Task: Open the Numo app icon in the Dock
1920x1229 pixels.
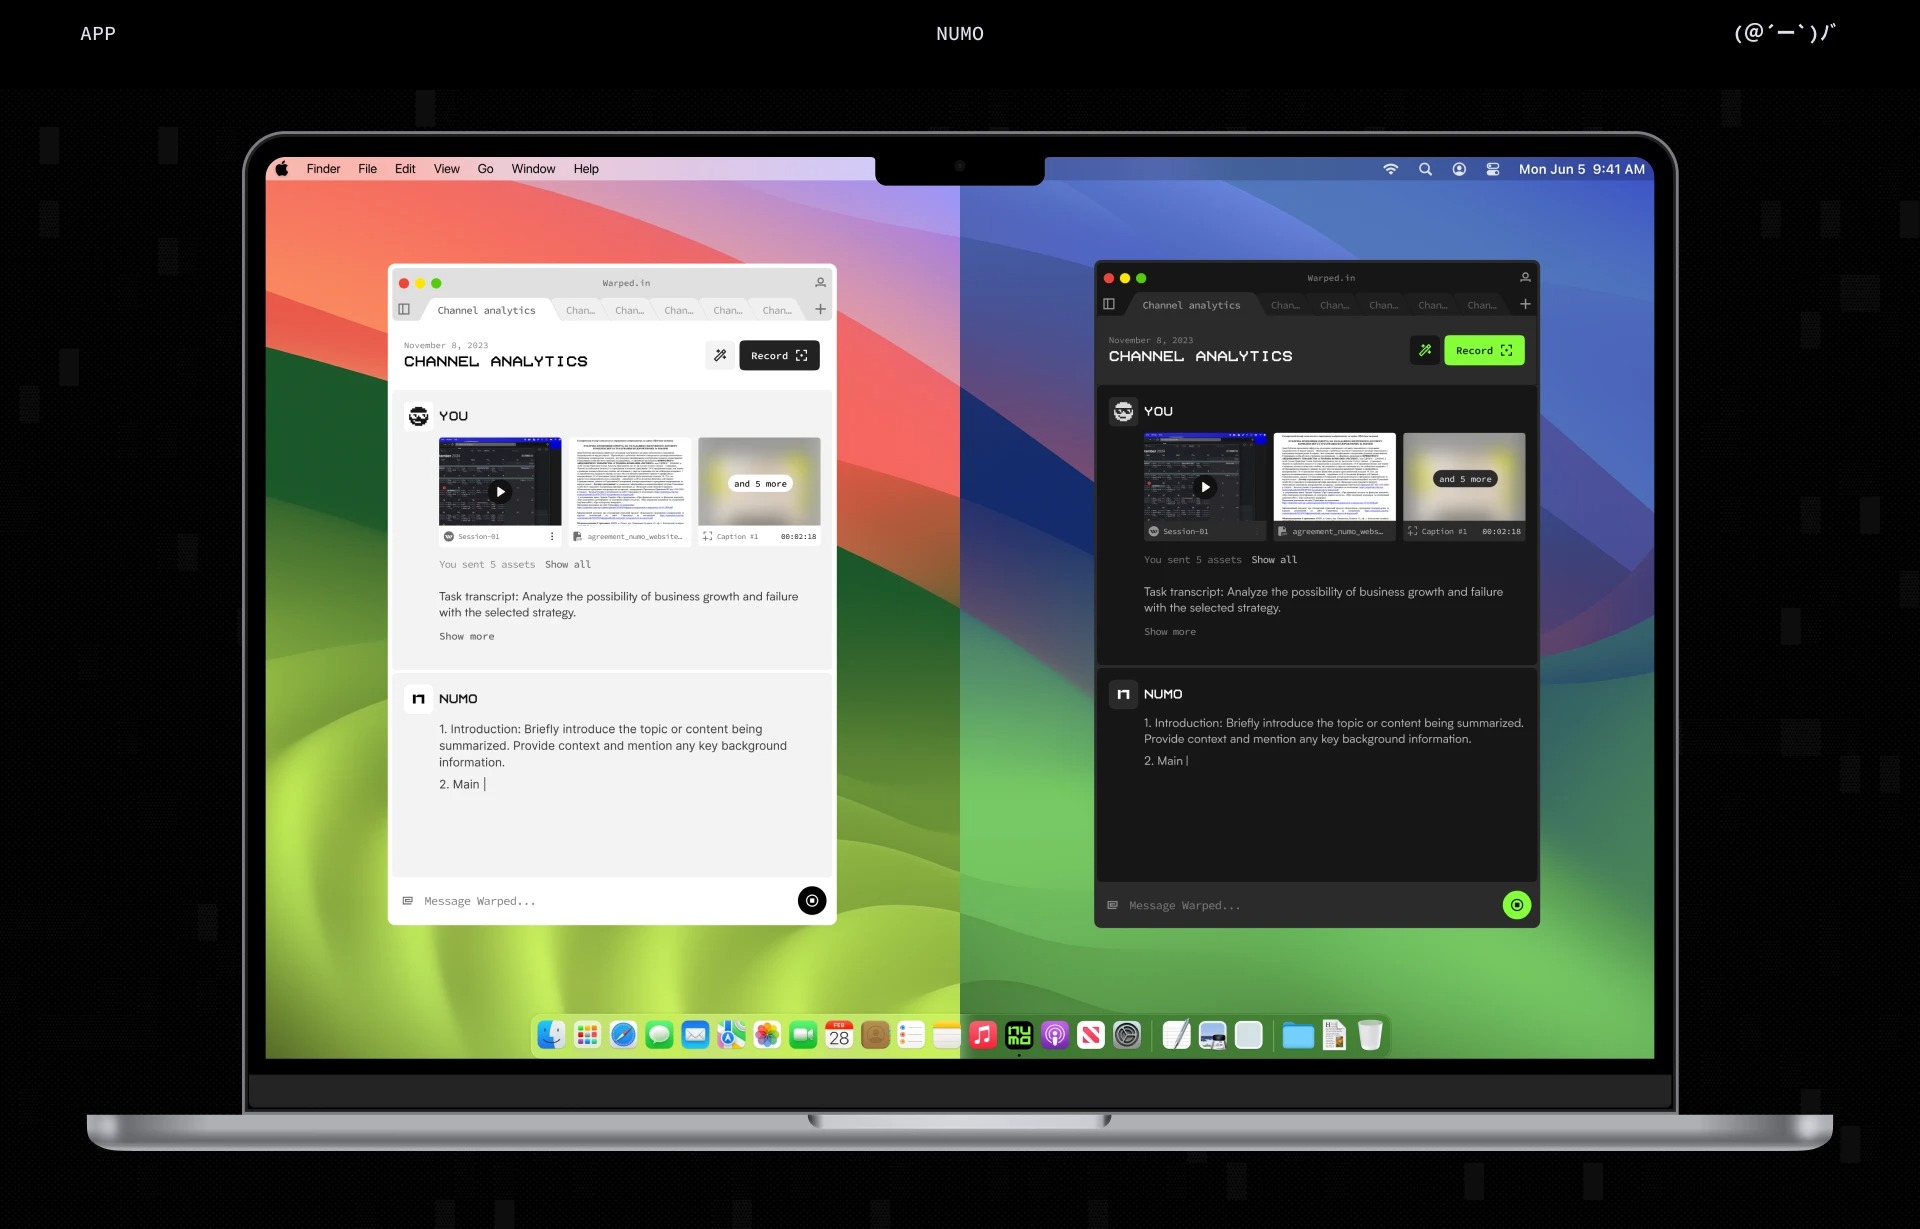Action: (1019, 1035)
